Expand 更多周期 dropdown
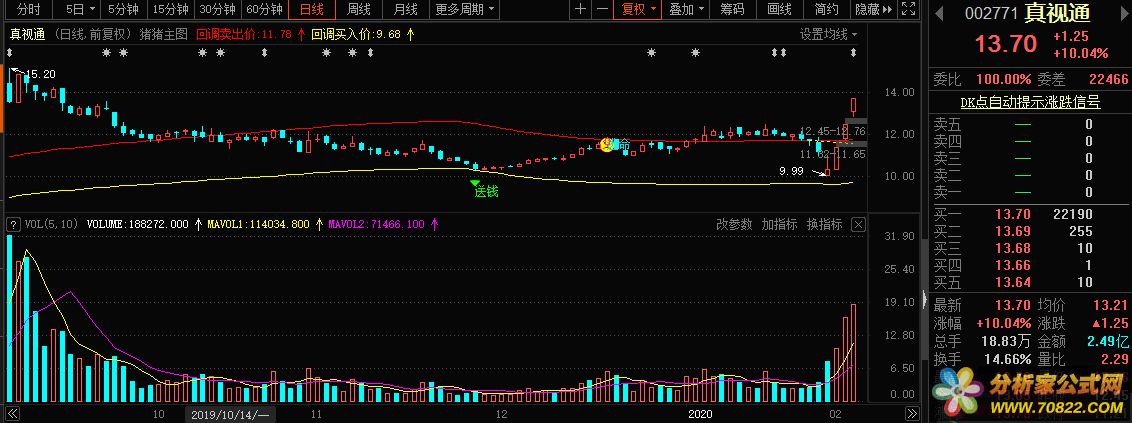 pyautogui.click(x=466, y=9)
